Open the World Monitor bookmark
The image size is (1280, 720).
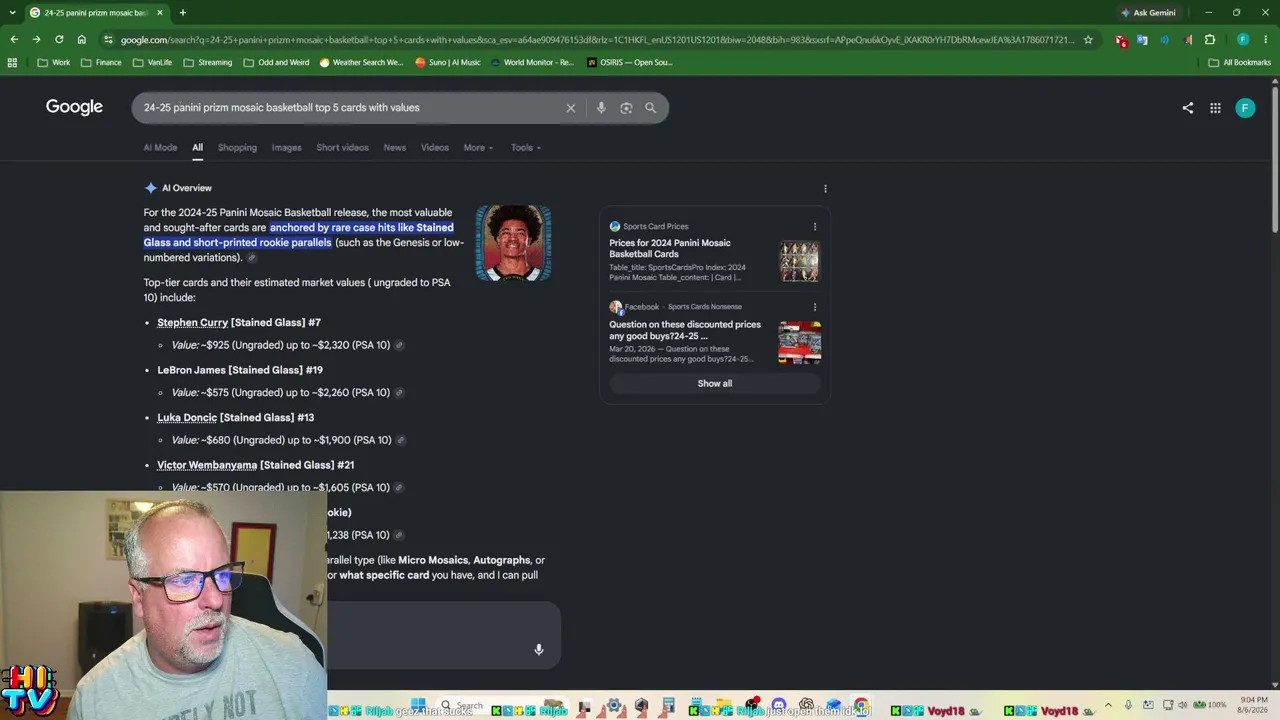(x=532, y=62)
